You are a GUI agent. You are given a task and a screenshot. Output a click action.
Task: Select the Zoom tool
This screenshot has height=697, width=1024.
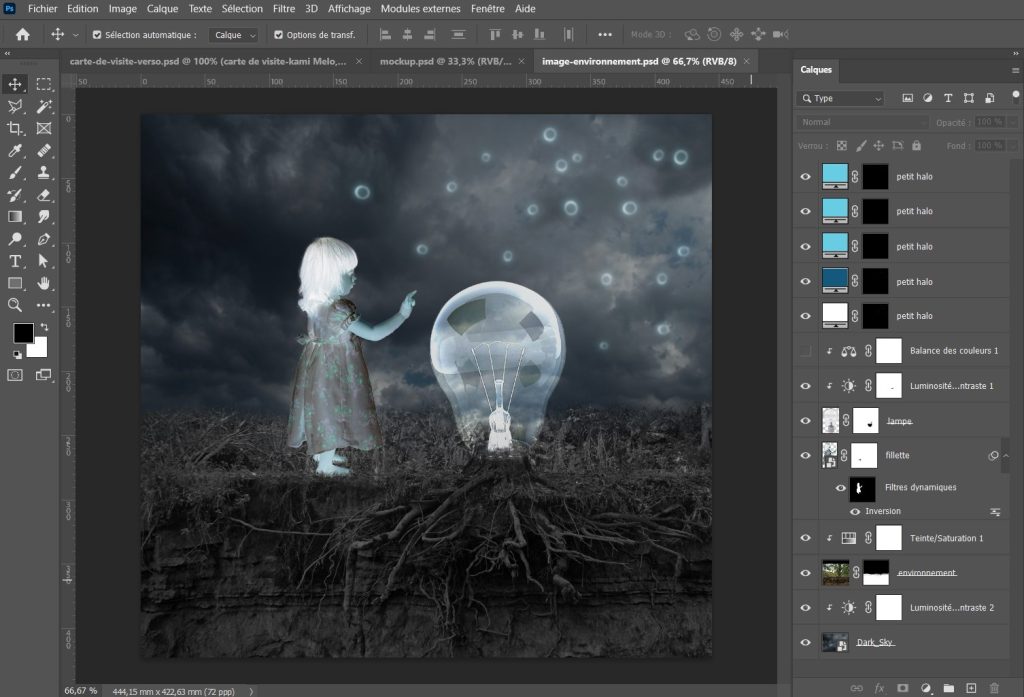point(15,304)
